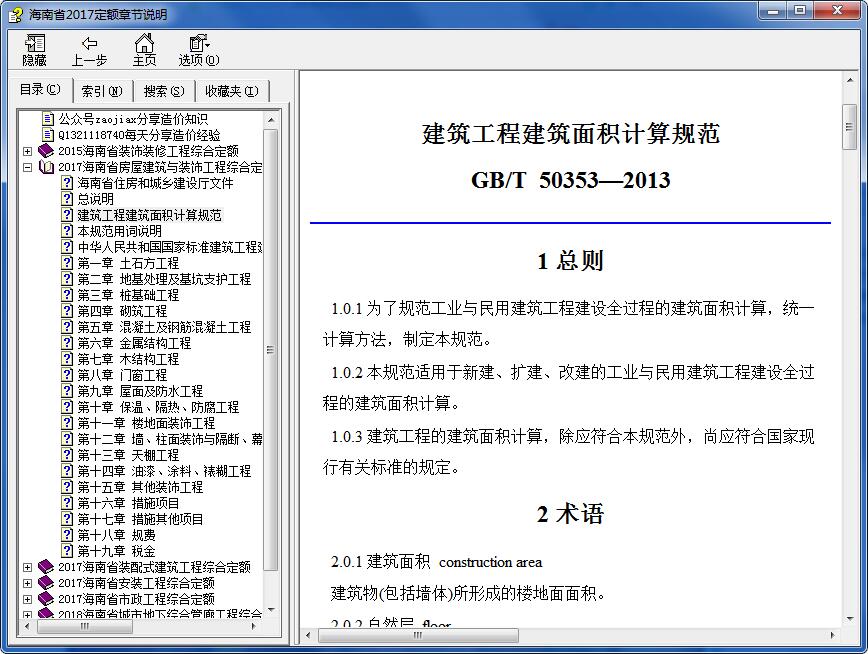Collapse the 2017海南省房屋建筑与装饰工程 node
This screenshot has height=654, width=868.
[27, 167]
